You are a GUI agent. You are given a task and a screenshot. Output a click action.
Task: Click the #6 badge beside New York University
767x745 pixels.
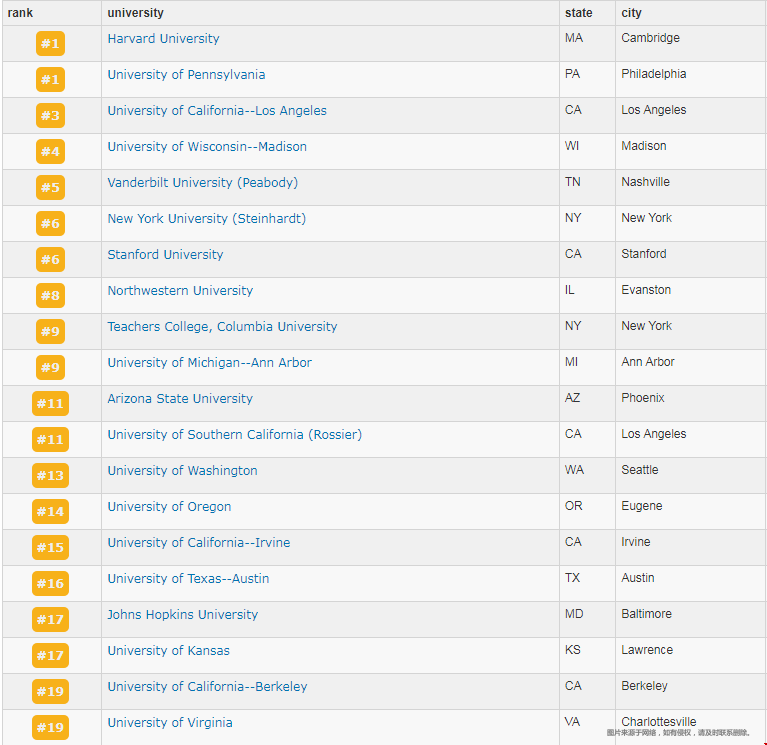point(50,224)
